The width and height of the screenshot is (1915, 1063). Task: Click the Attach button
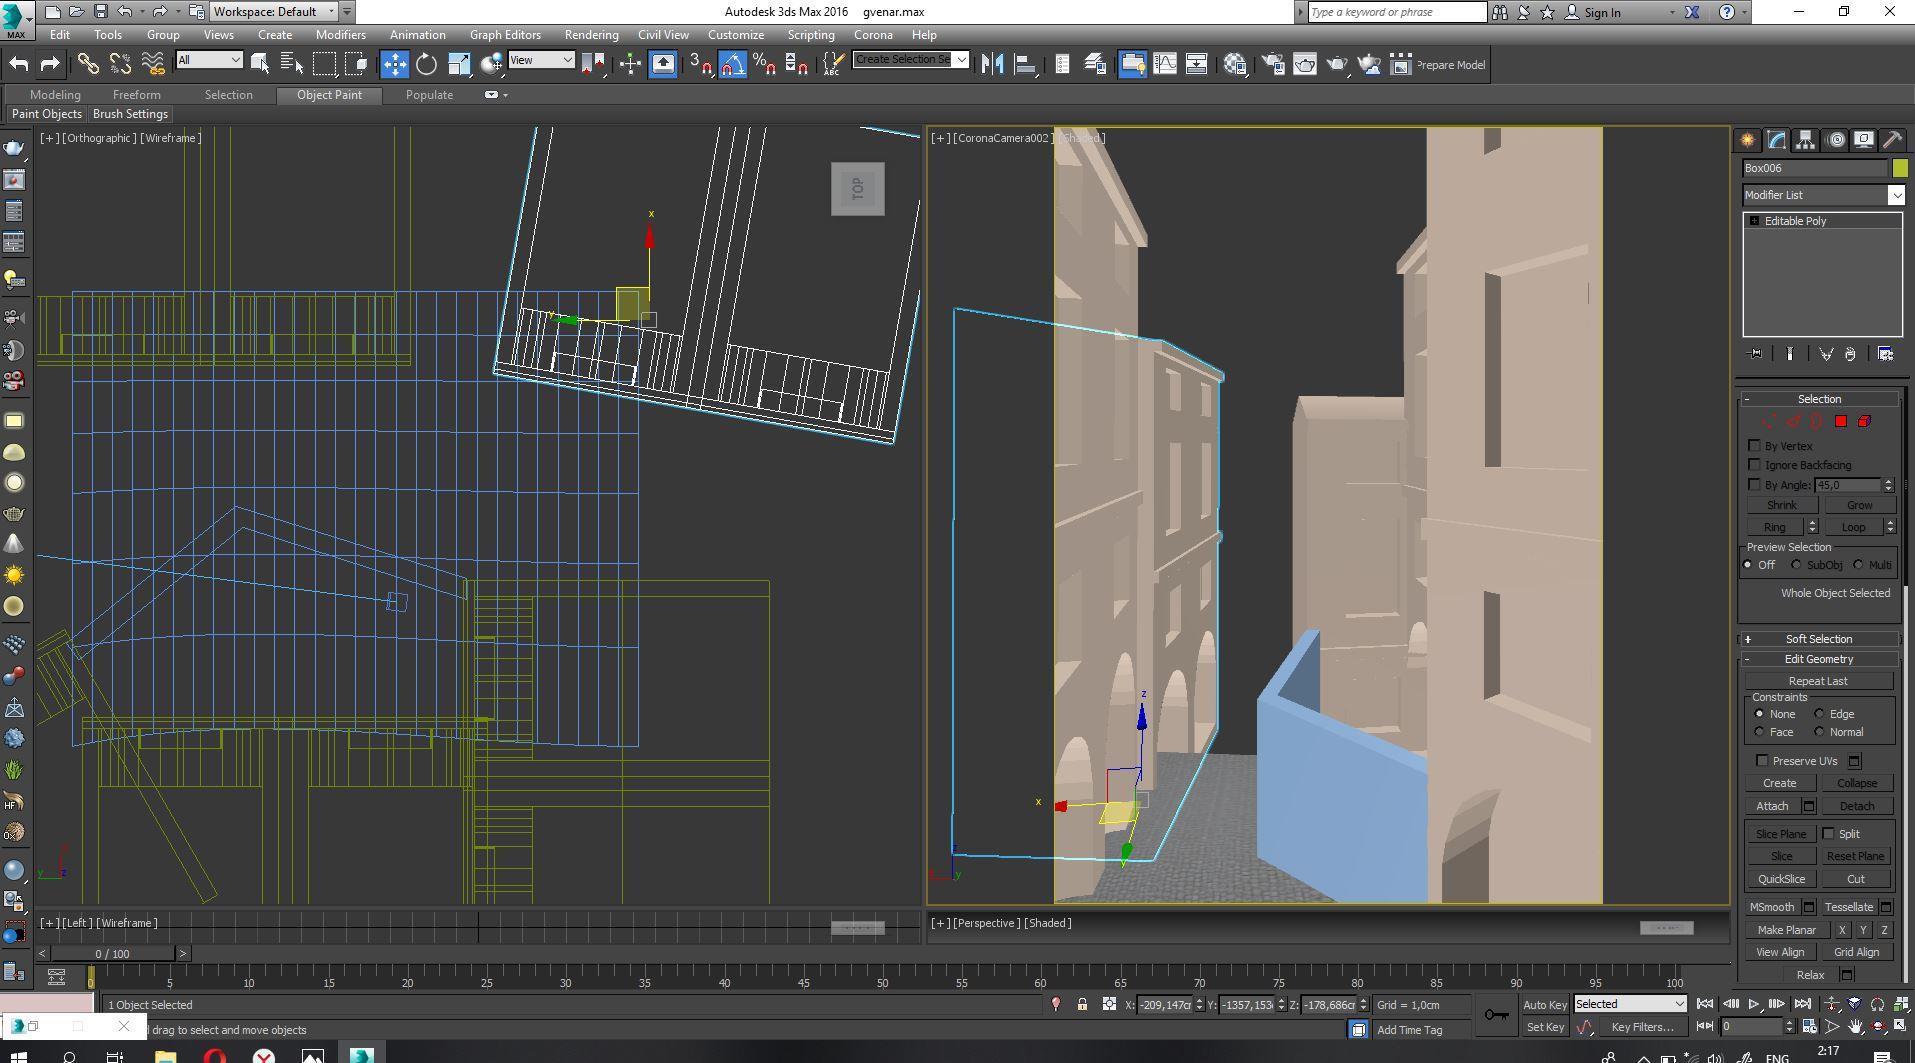pos(1772,806)
